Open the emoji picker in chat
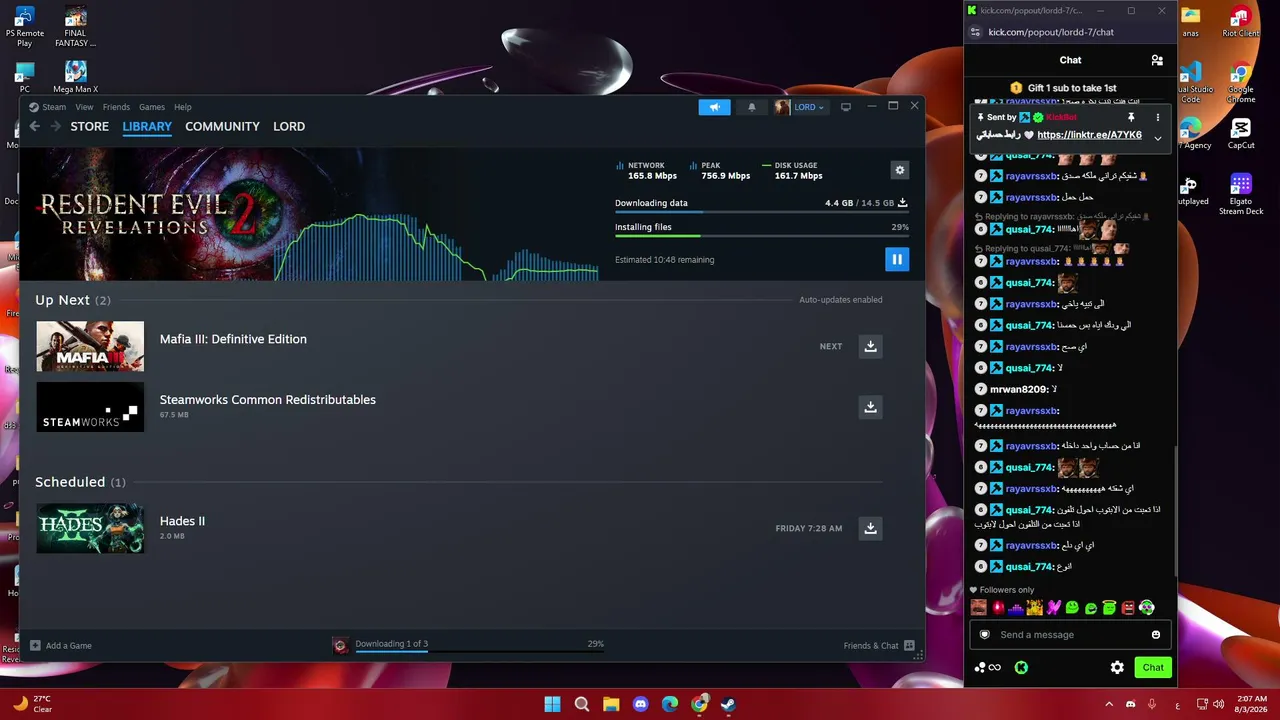The image size is (1280, 720). pyautogui.click(x=1156, y=635)
